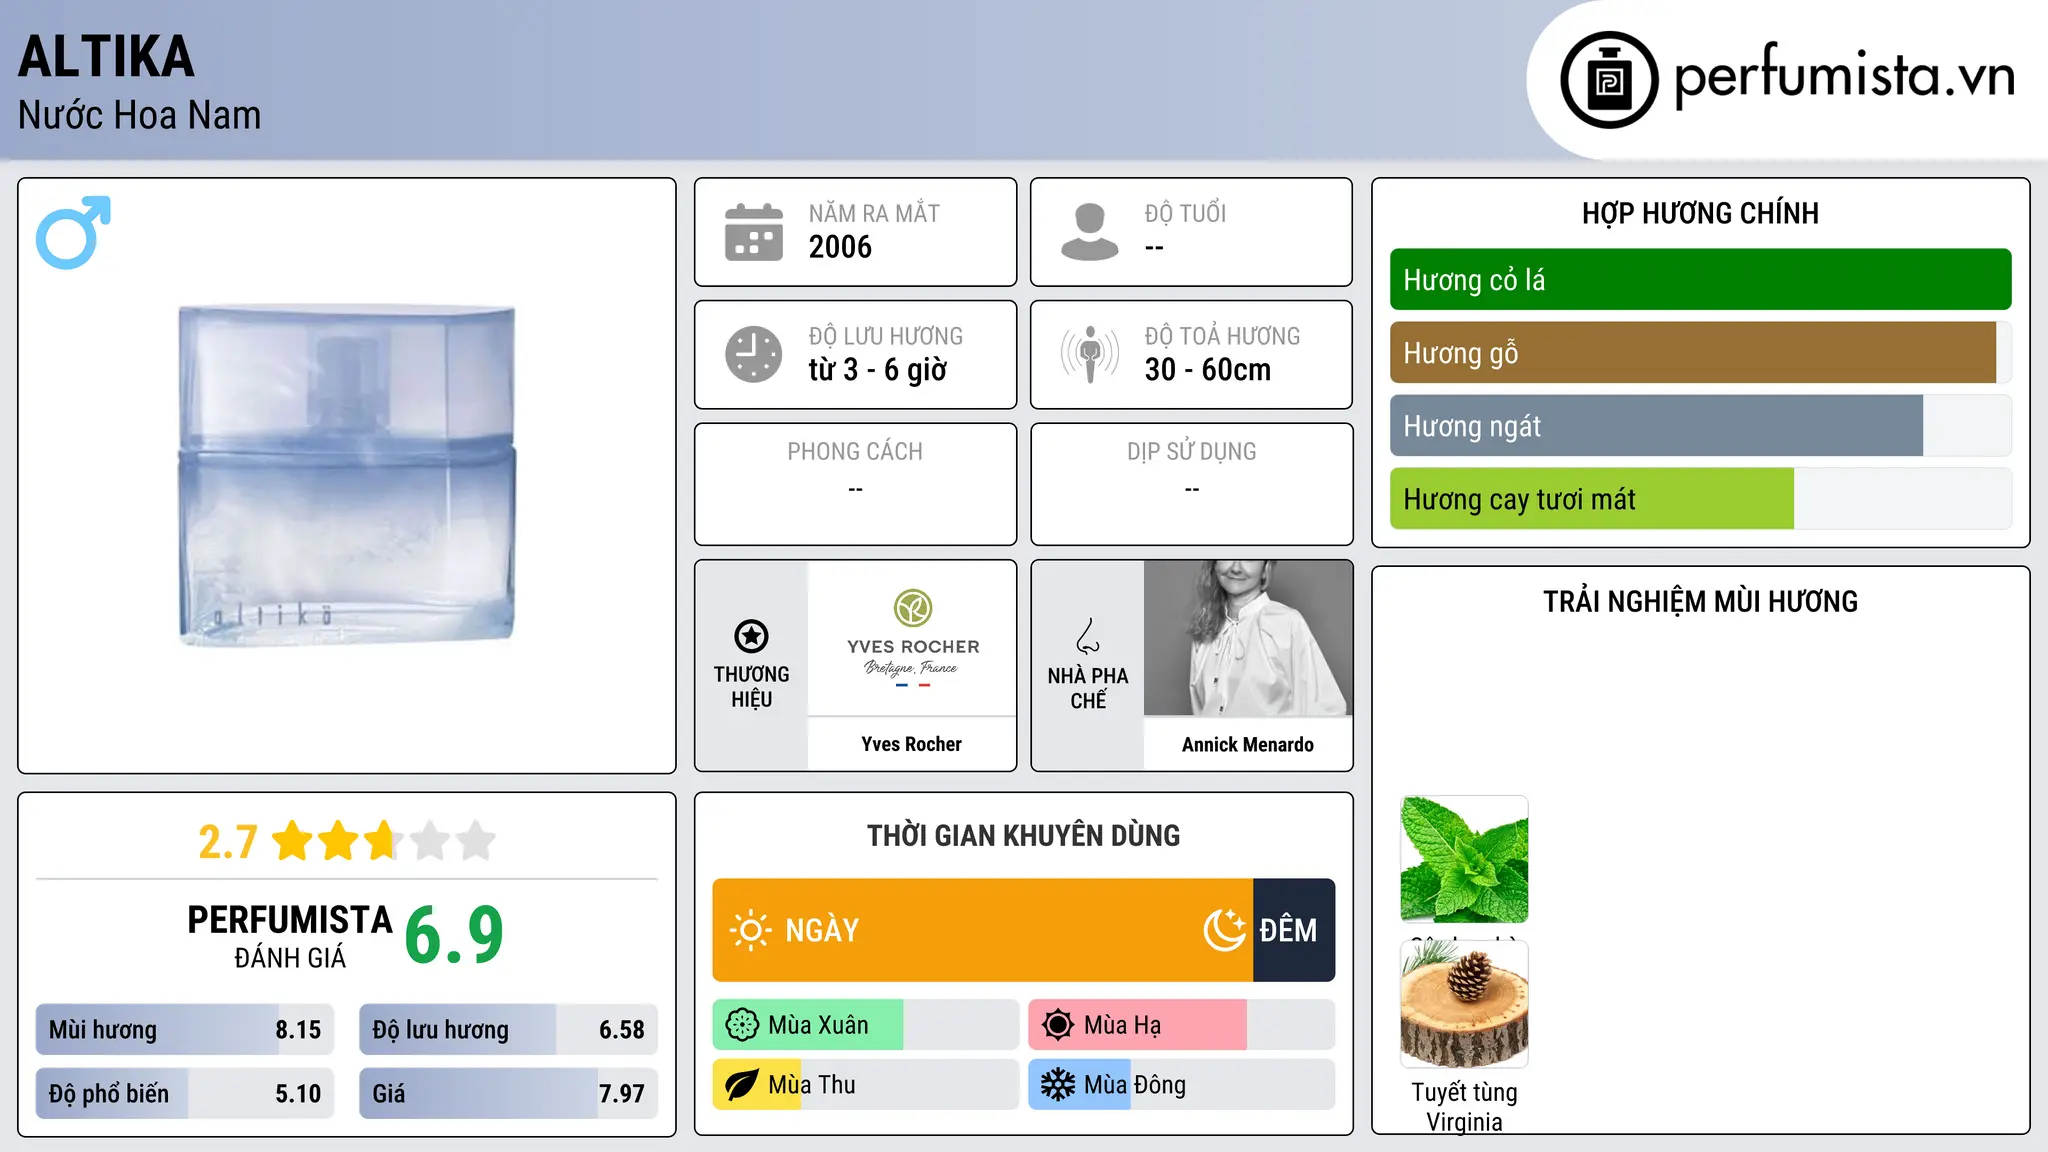The height and width of the screenshot is (1152, 2048).
Task: Click the Năm ra mắt label
Action: point(874,213)
